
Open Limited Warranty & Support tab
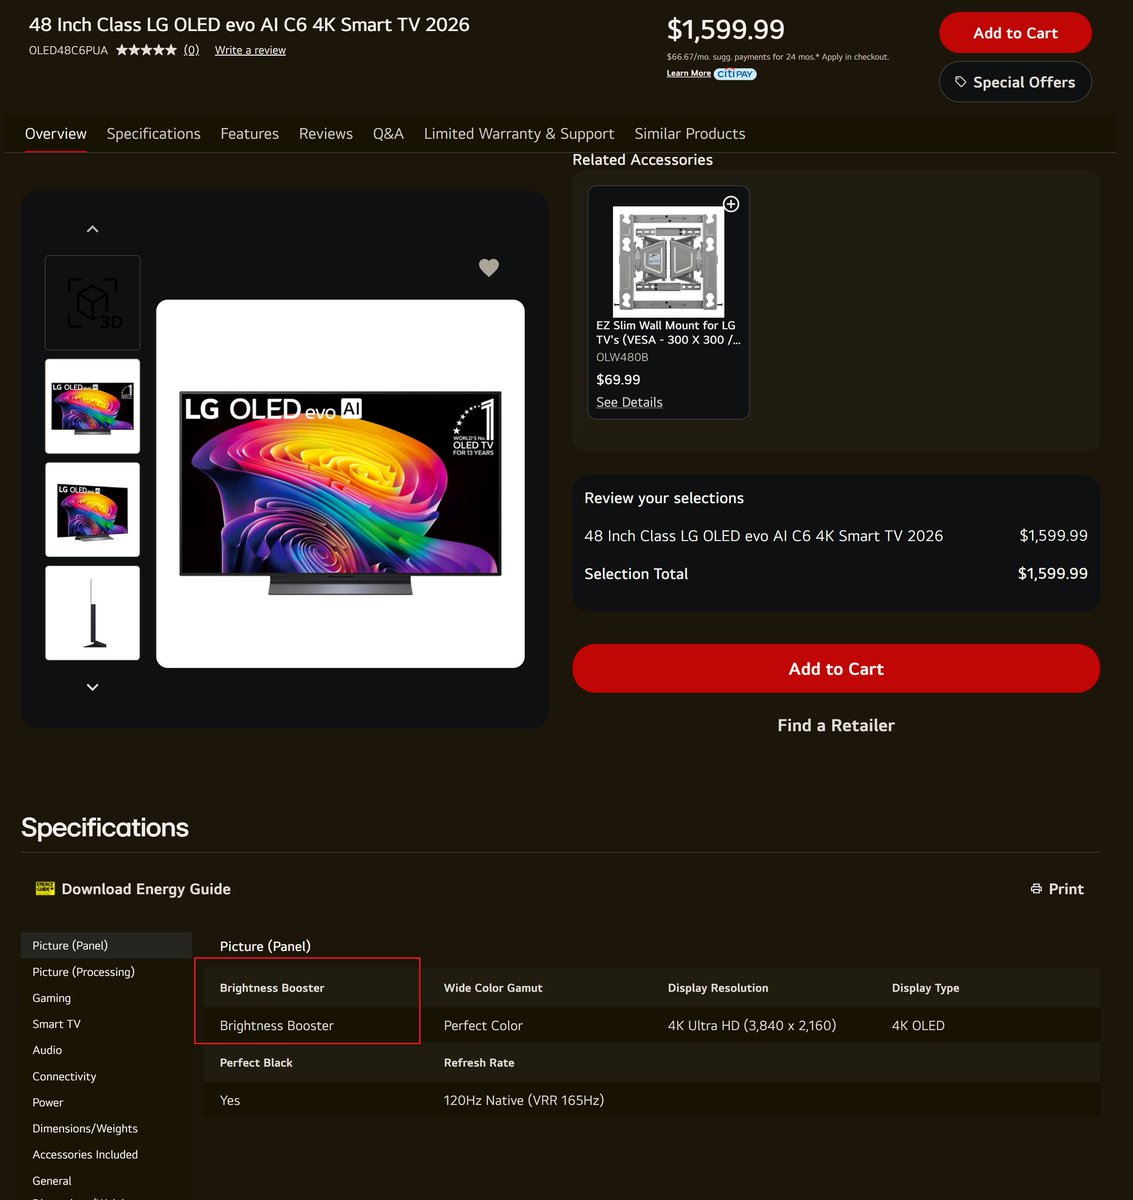(x=519, y=134)
